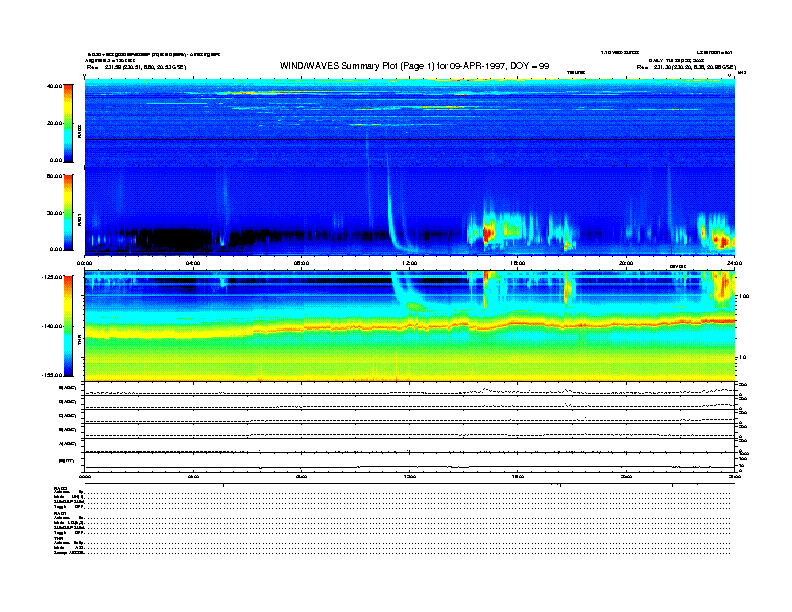792x612 pixels.
Task: Click the 20:00 tick label below RAD1 spectrogram
Action: pos(626,263)
